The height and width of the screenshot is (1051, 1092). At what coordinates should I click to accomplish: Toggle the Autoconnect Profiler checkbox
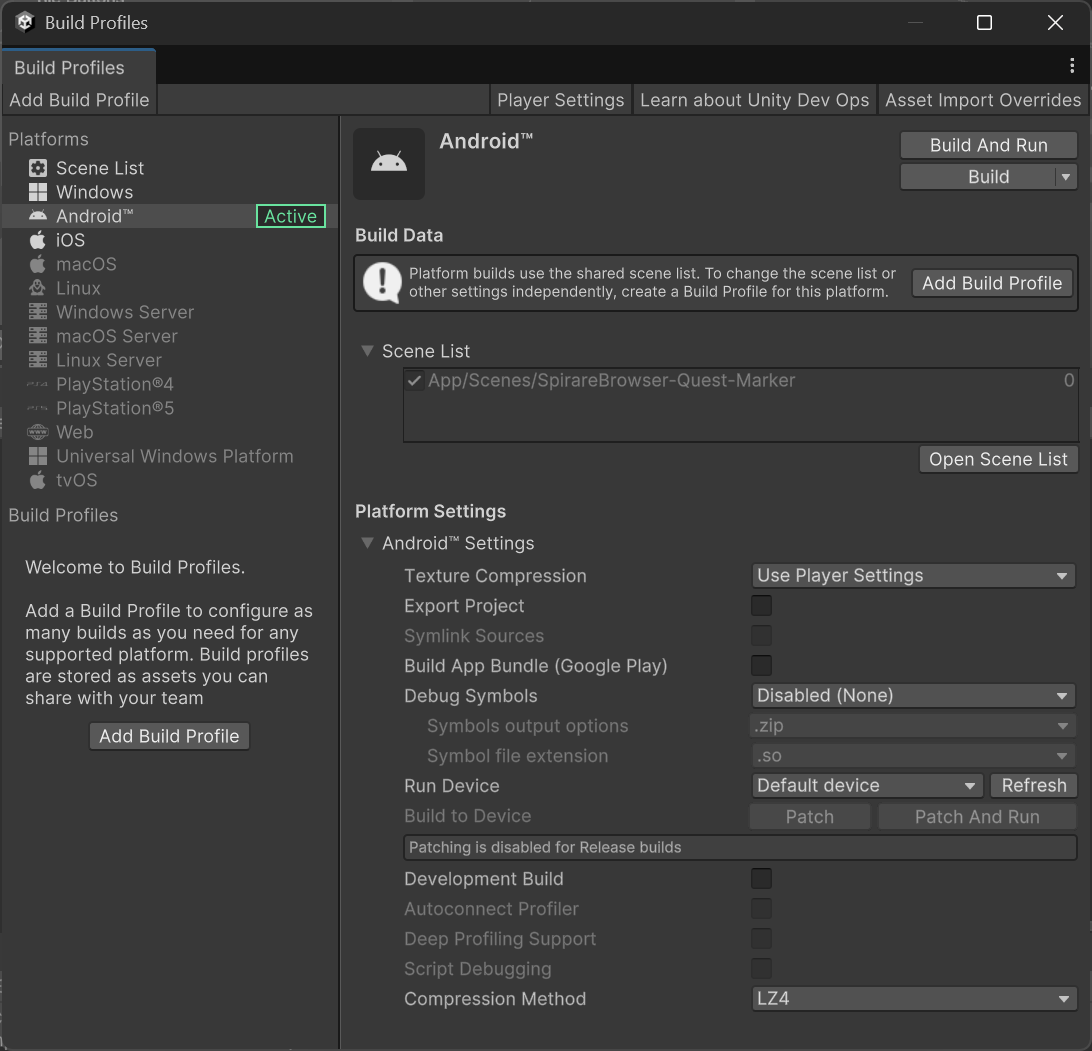coord(761,908)
